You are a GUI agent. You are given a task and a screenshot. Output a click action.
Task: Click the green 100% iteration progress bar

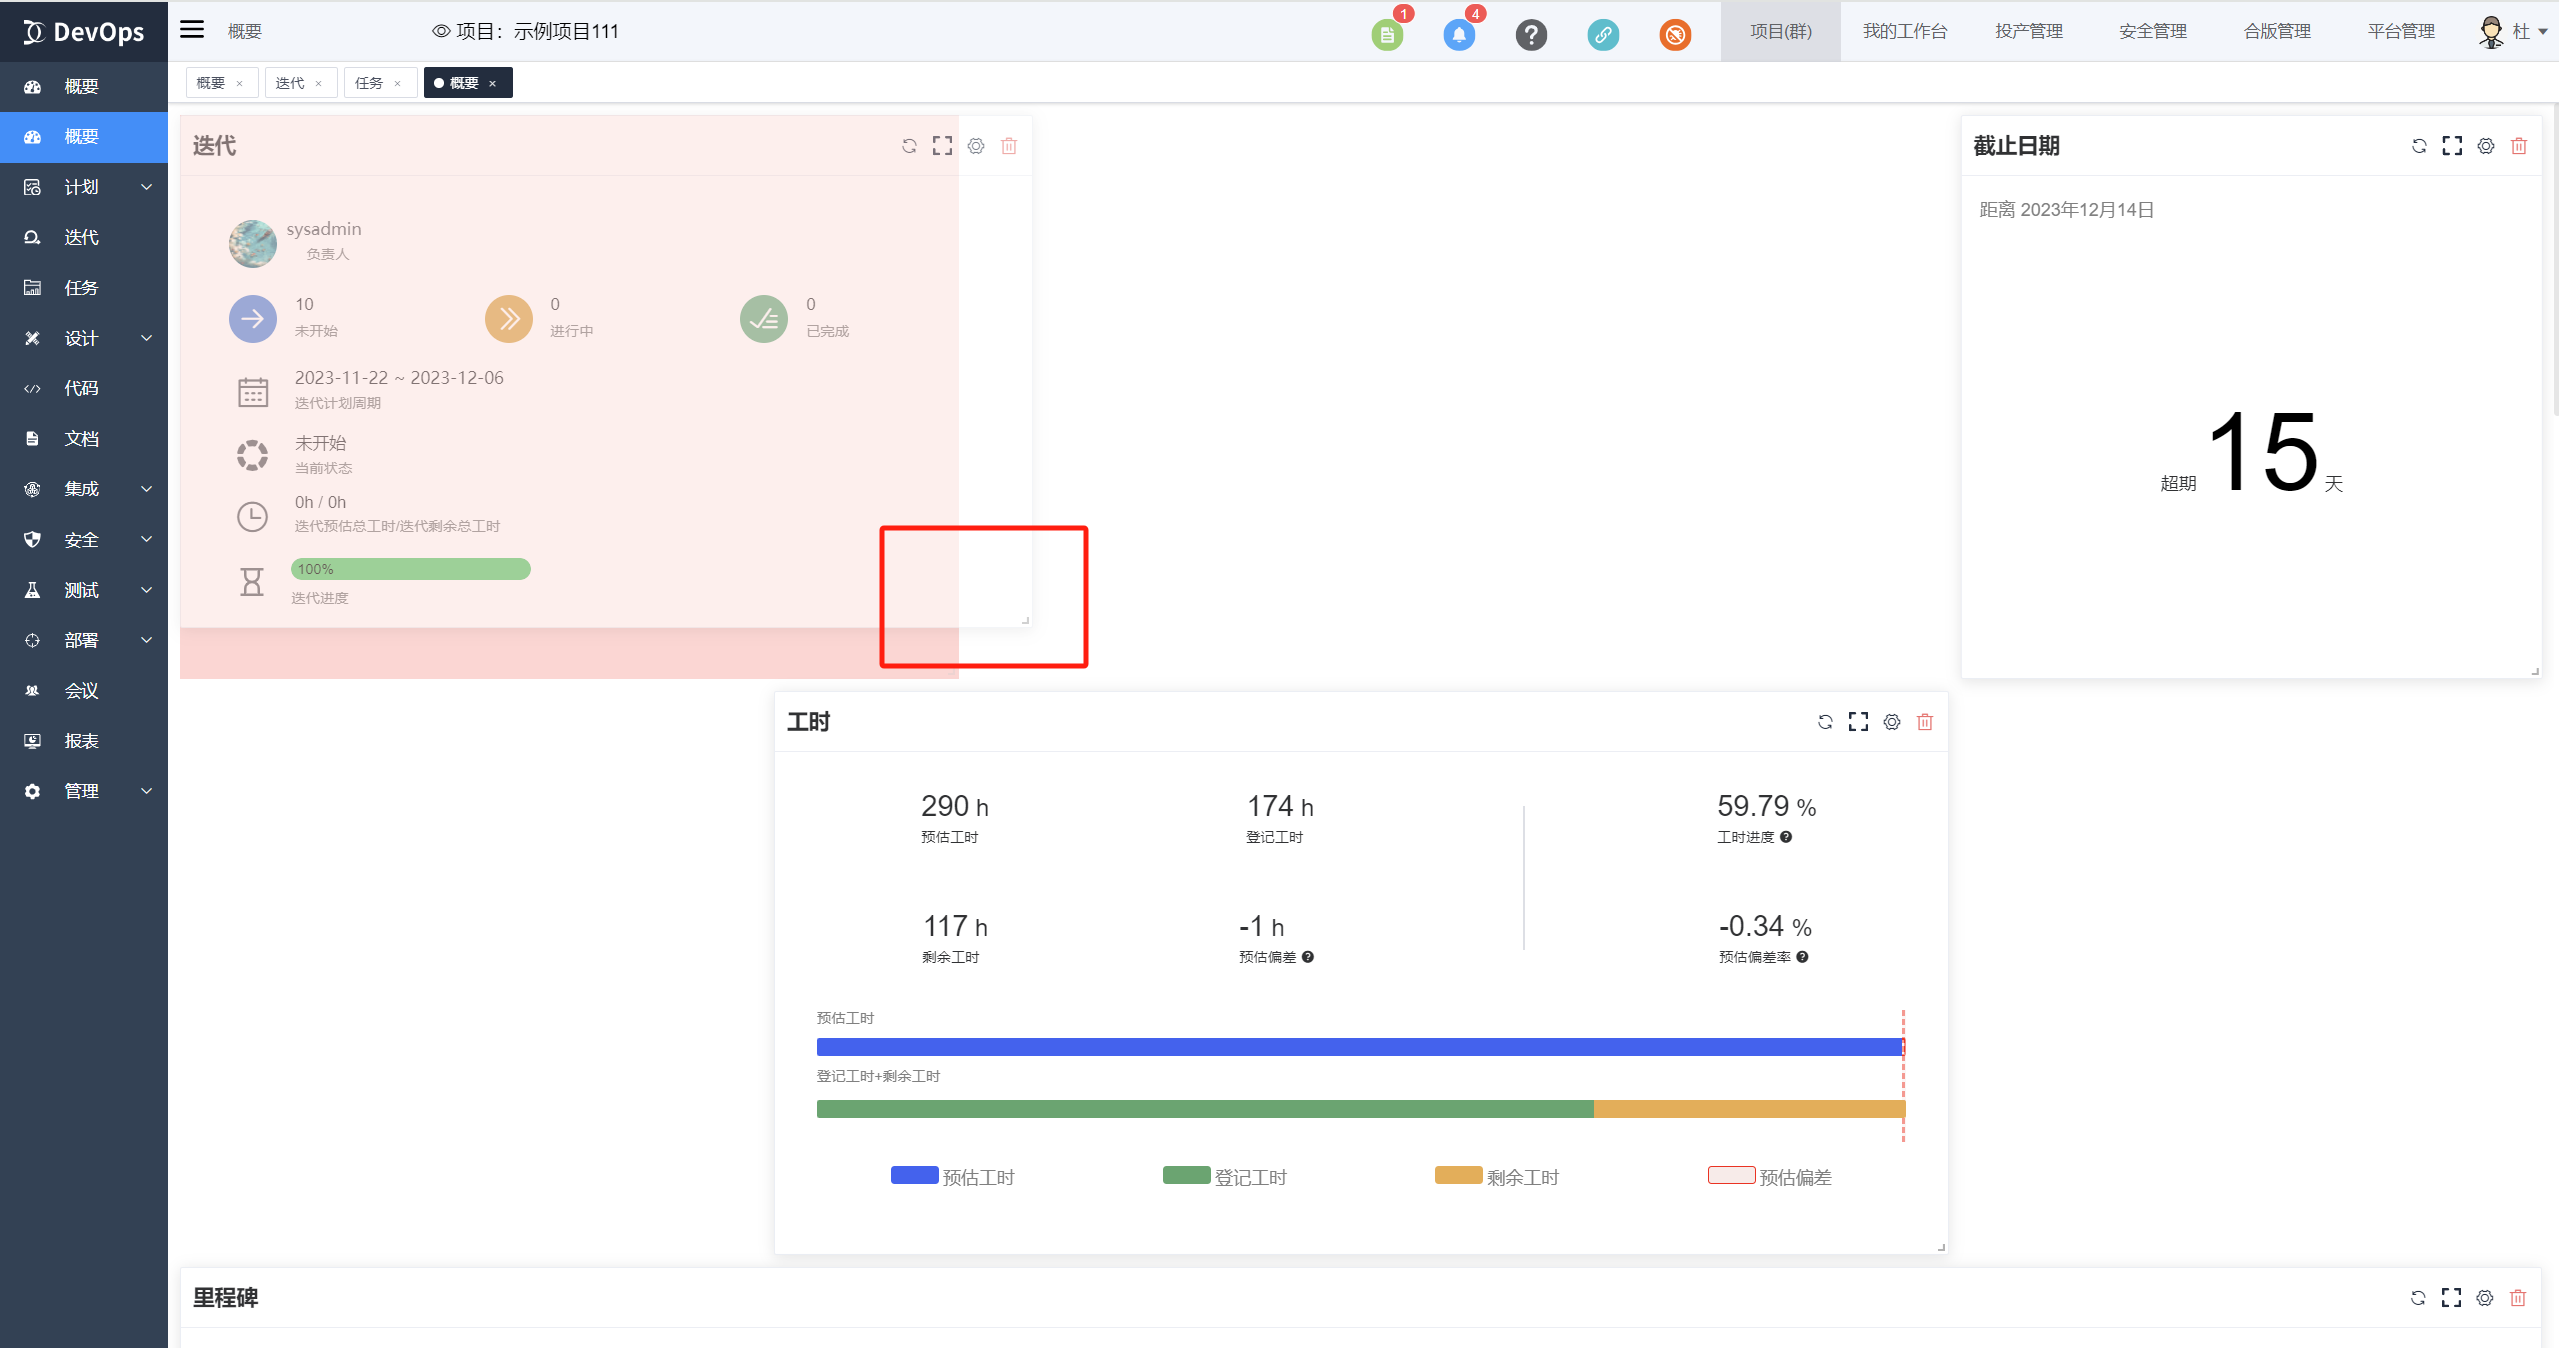point(410,569)
